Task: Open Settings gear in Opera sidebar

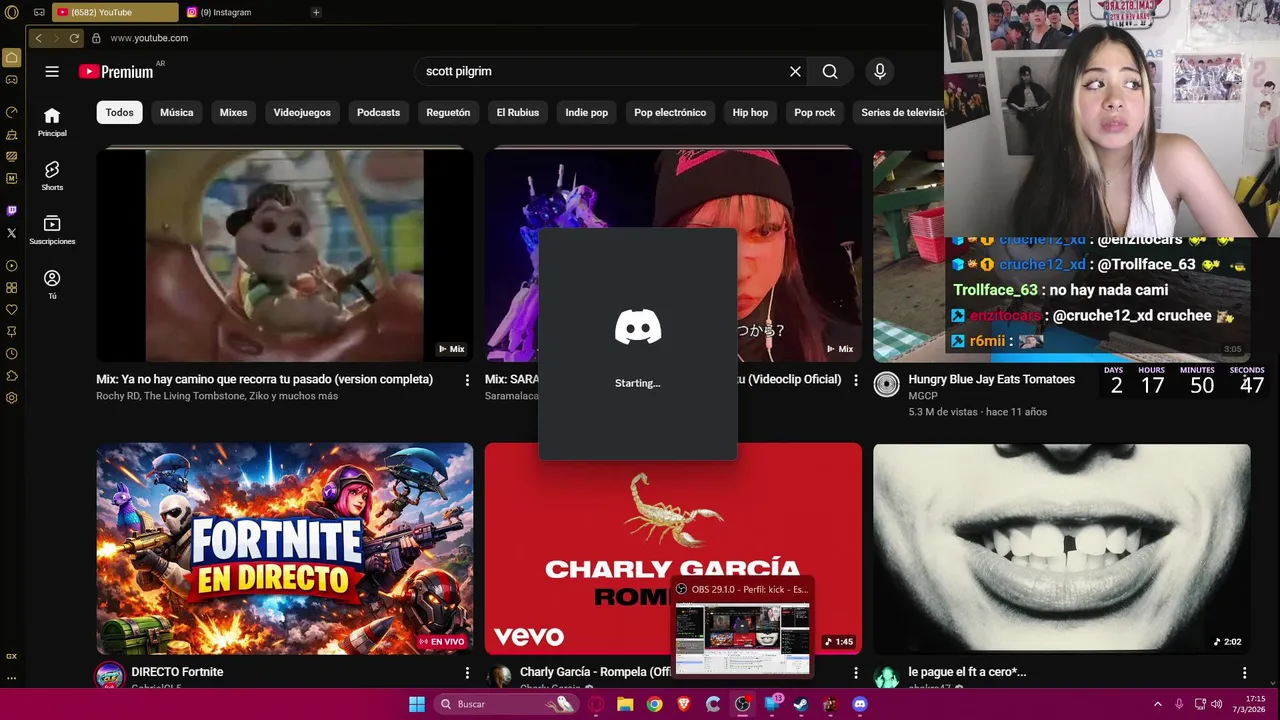Action: click(12, 398)
